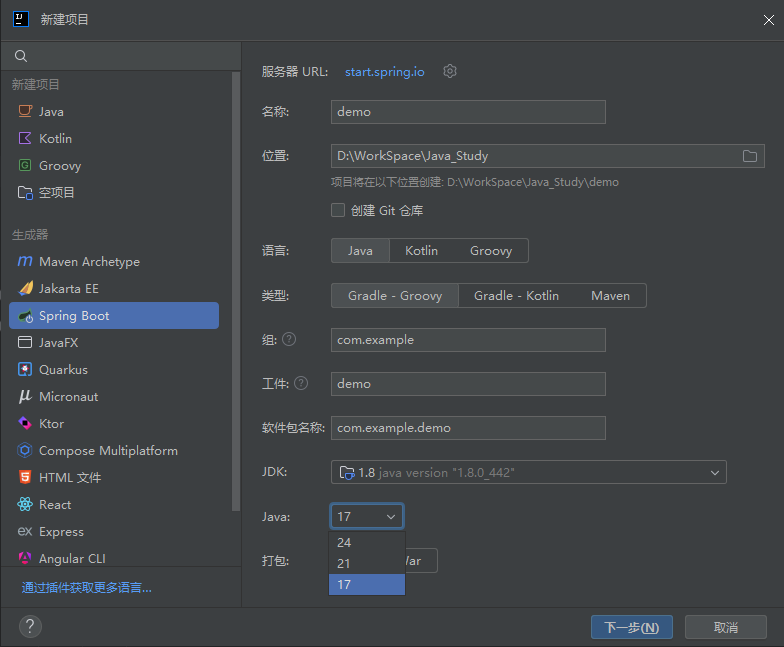This screenshot has height=647, width=784.
Task: Click the Jakarta EE sail icon
Action: coord(25,288)
